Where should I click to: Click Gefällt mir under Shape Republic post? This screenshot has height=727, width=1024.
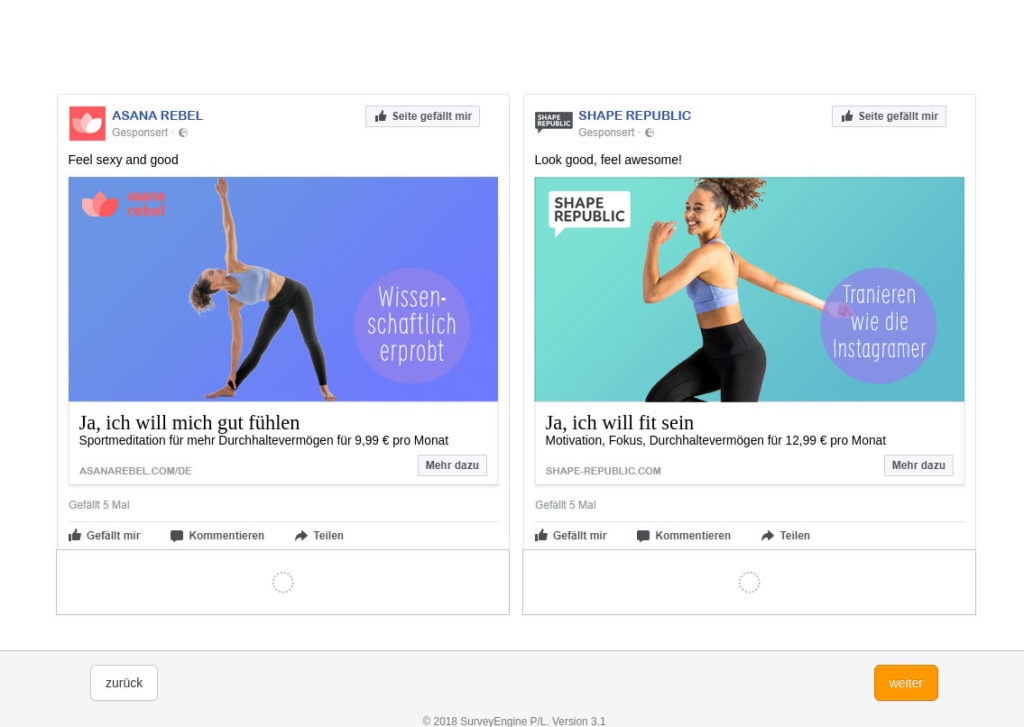click(571, 536)
